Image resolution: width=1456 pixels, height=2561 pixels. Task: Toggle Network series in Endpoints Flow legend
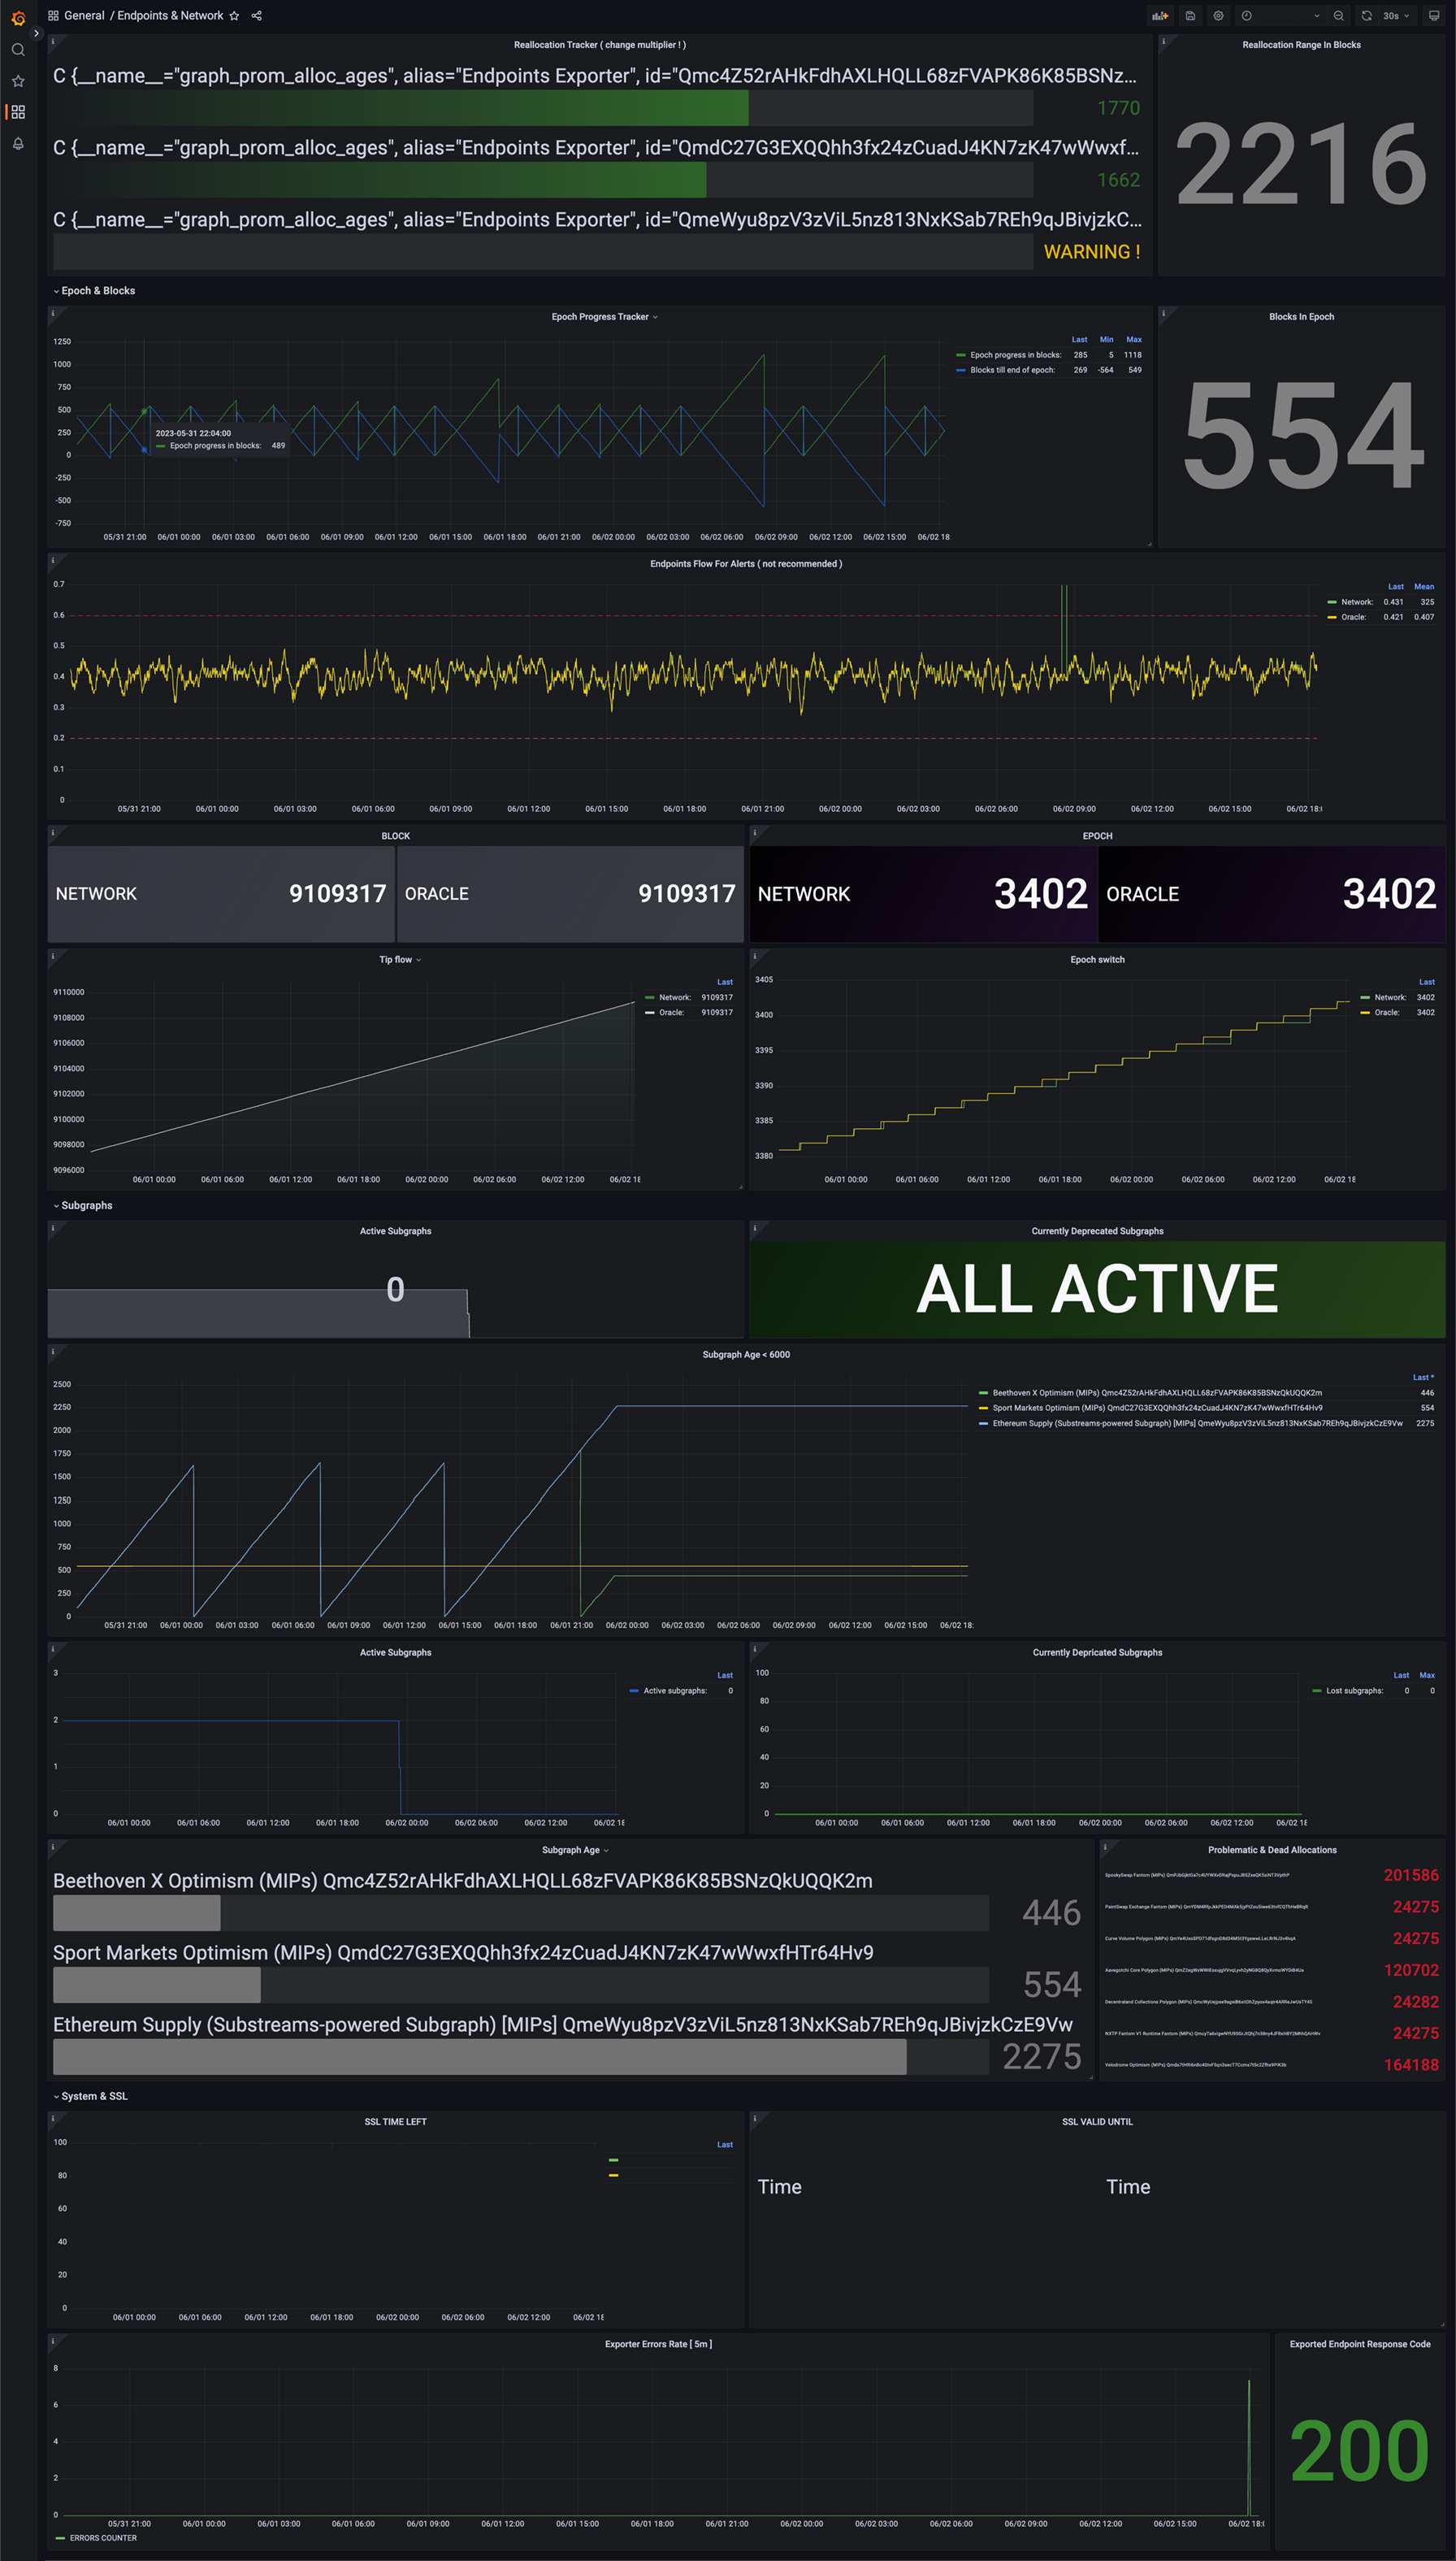coord(1357,602)
